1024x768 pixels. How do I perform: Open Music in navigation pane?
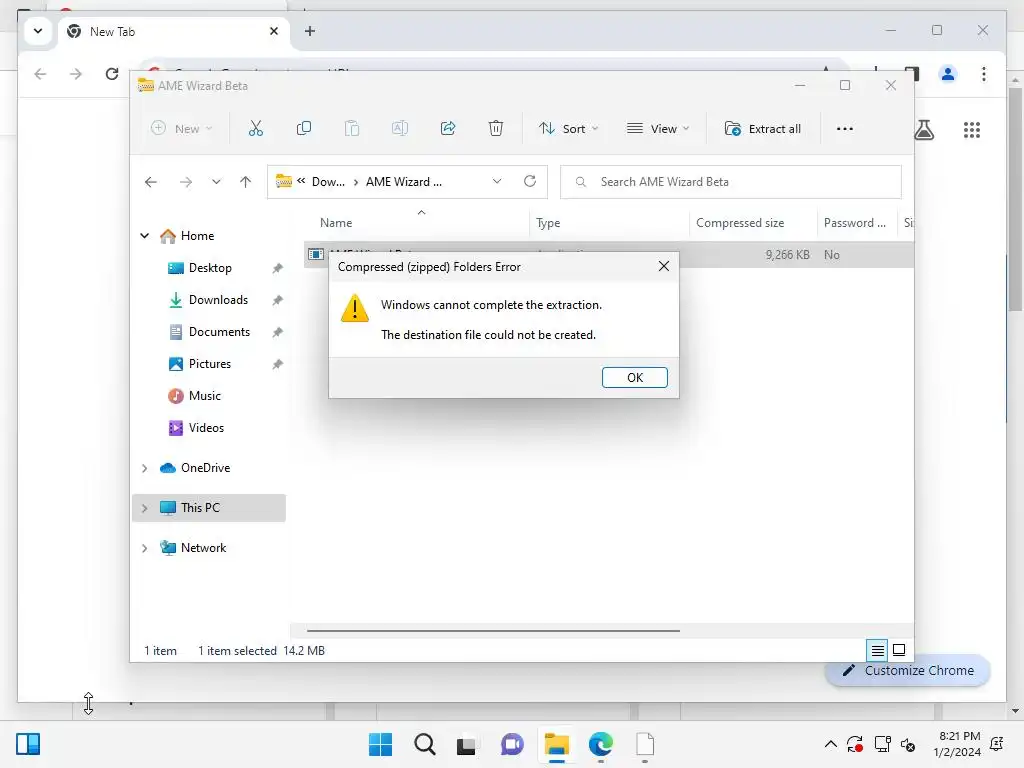click(x=204, y=396)
